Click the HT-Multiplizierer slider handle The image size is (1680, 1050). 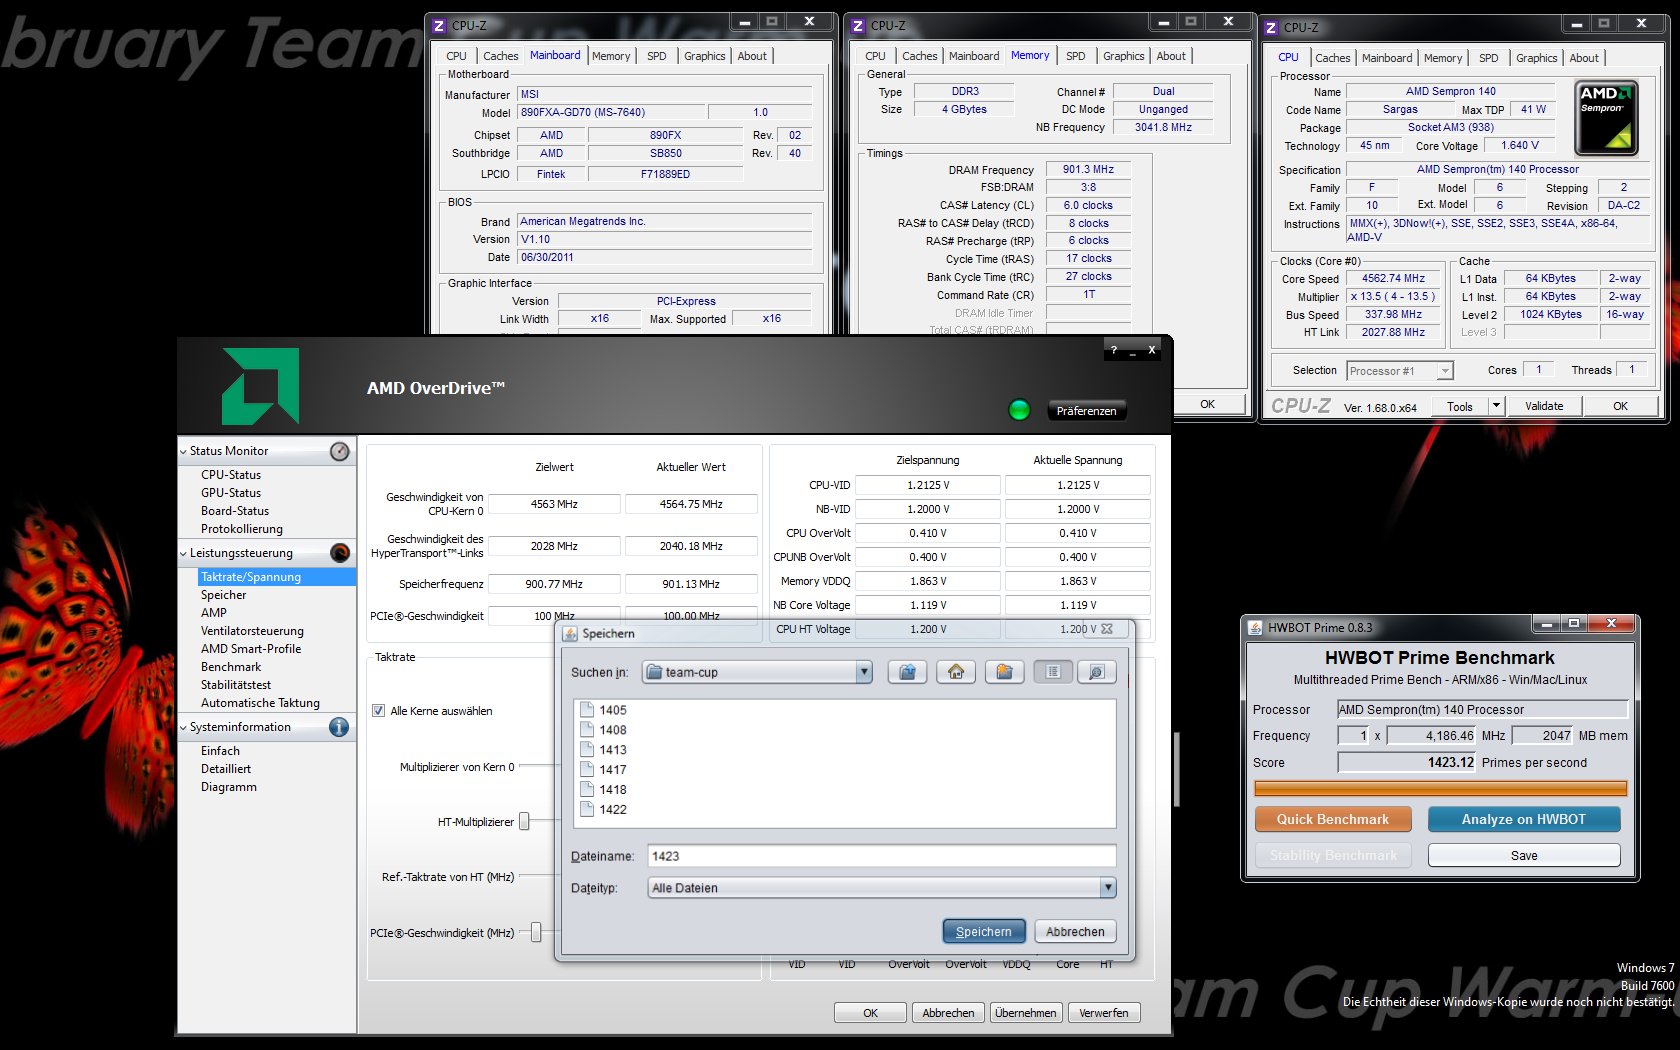pyautogui.click(x=524, y=822)
